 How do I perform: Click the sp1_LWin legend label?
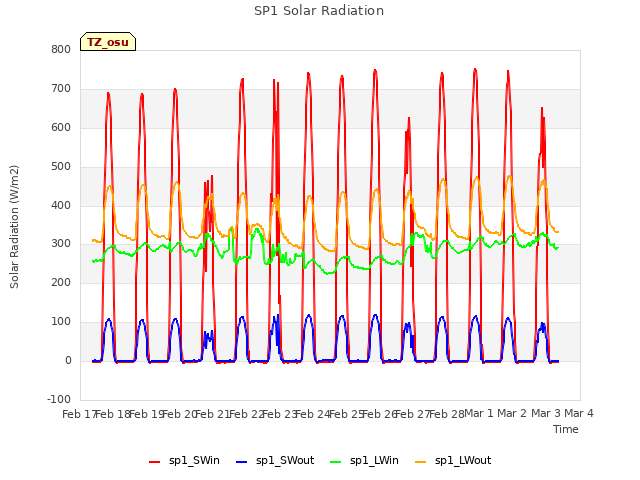374,461
